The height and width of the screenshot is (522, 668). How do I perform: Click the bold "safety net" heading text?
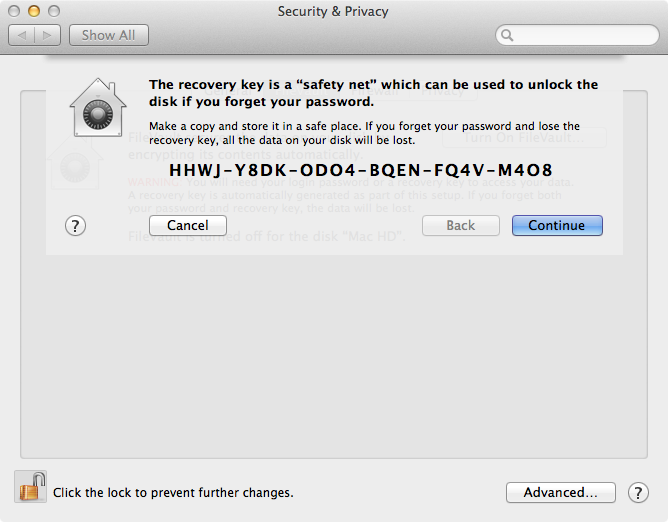pos(373,93)
